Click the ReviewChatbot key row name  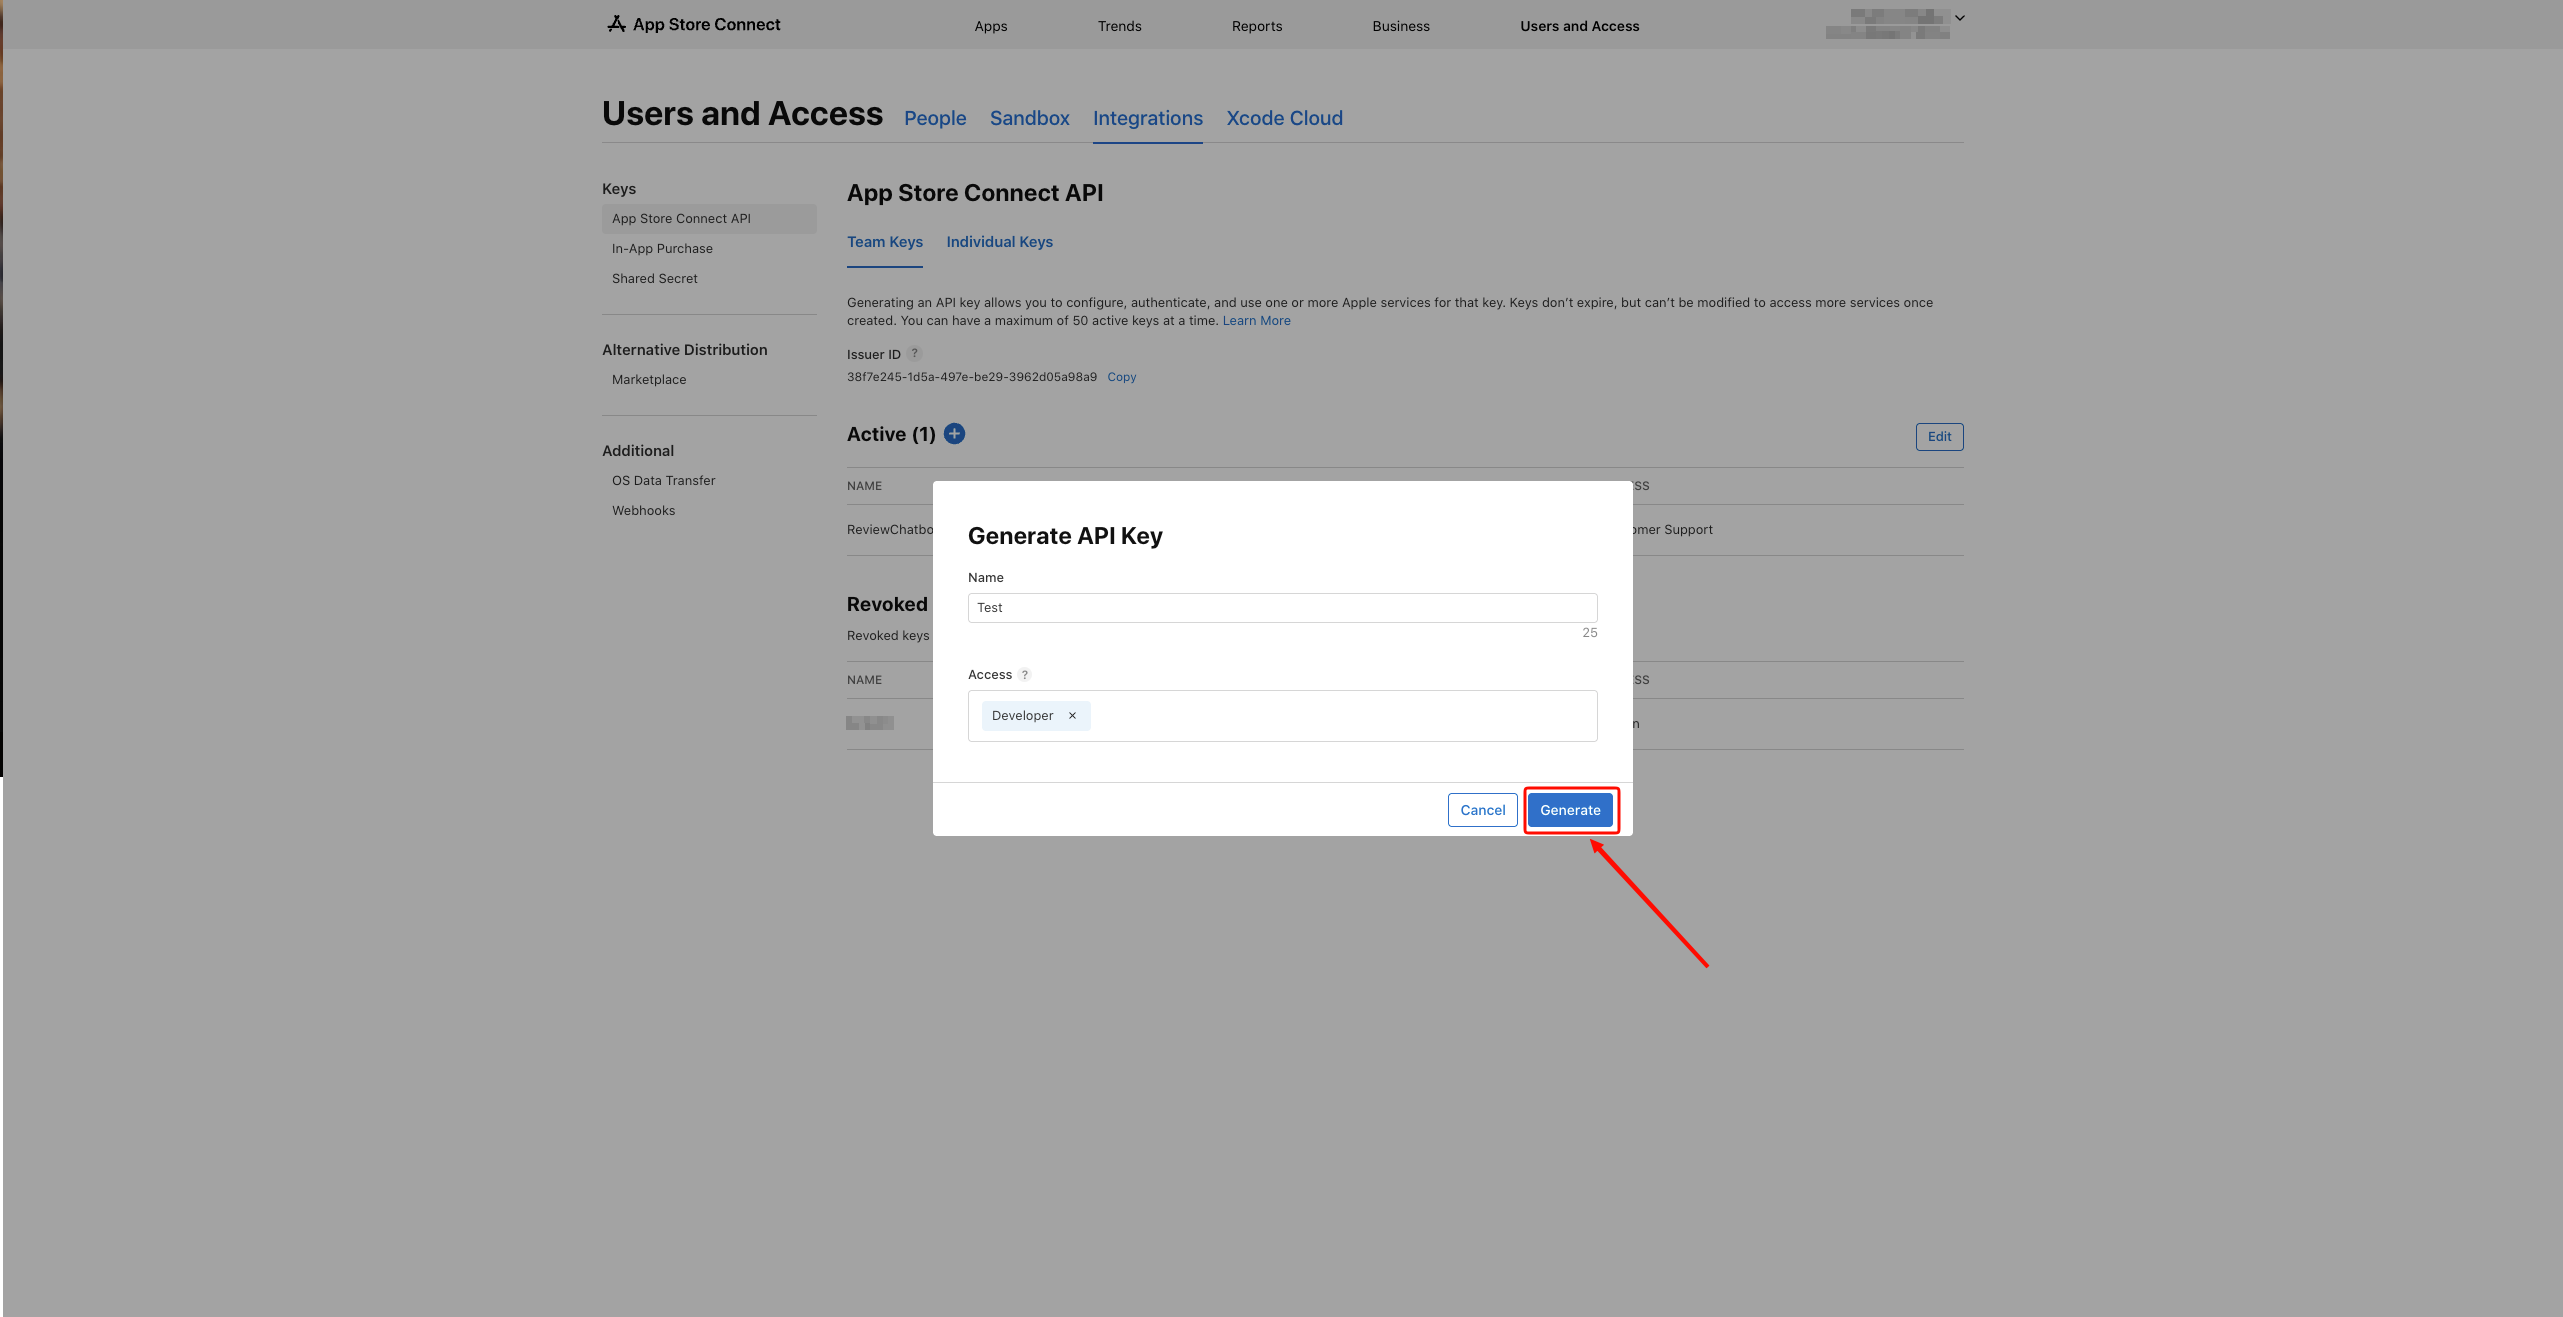pos(890,530)
